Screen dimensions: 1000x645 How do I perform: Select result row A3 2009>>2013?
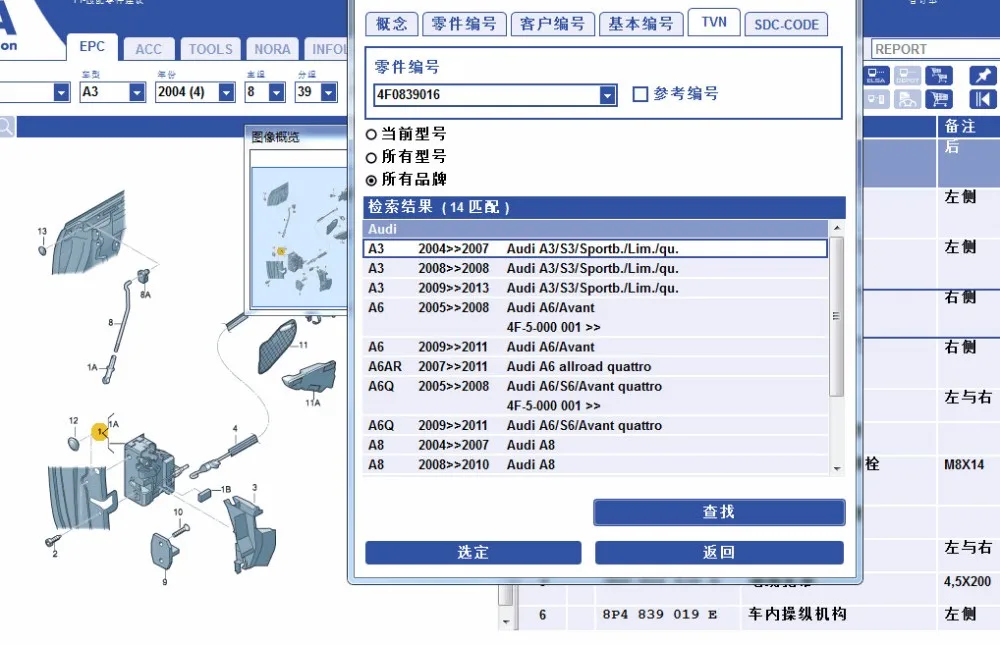pos(595,288)
